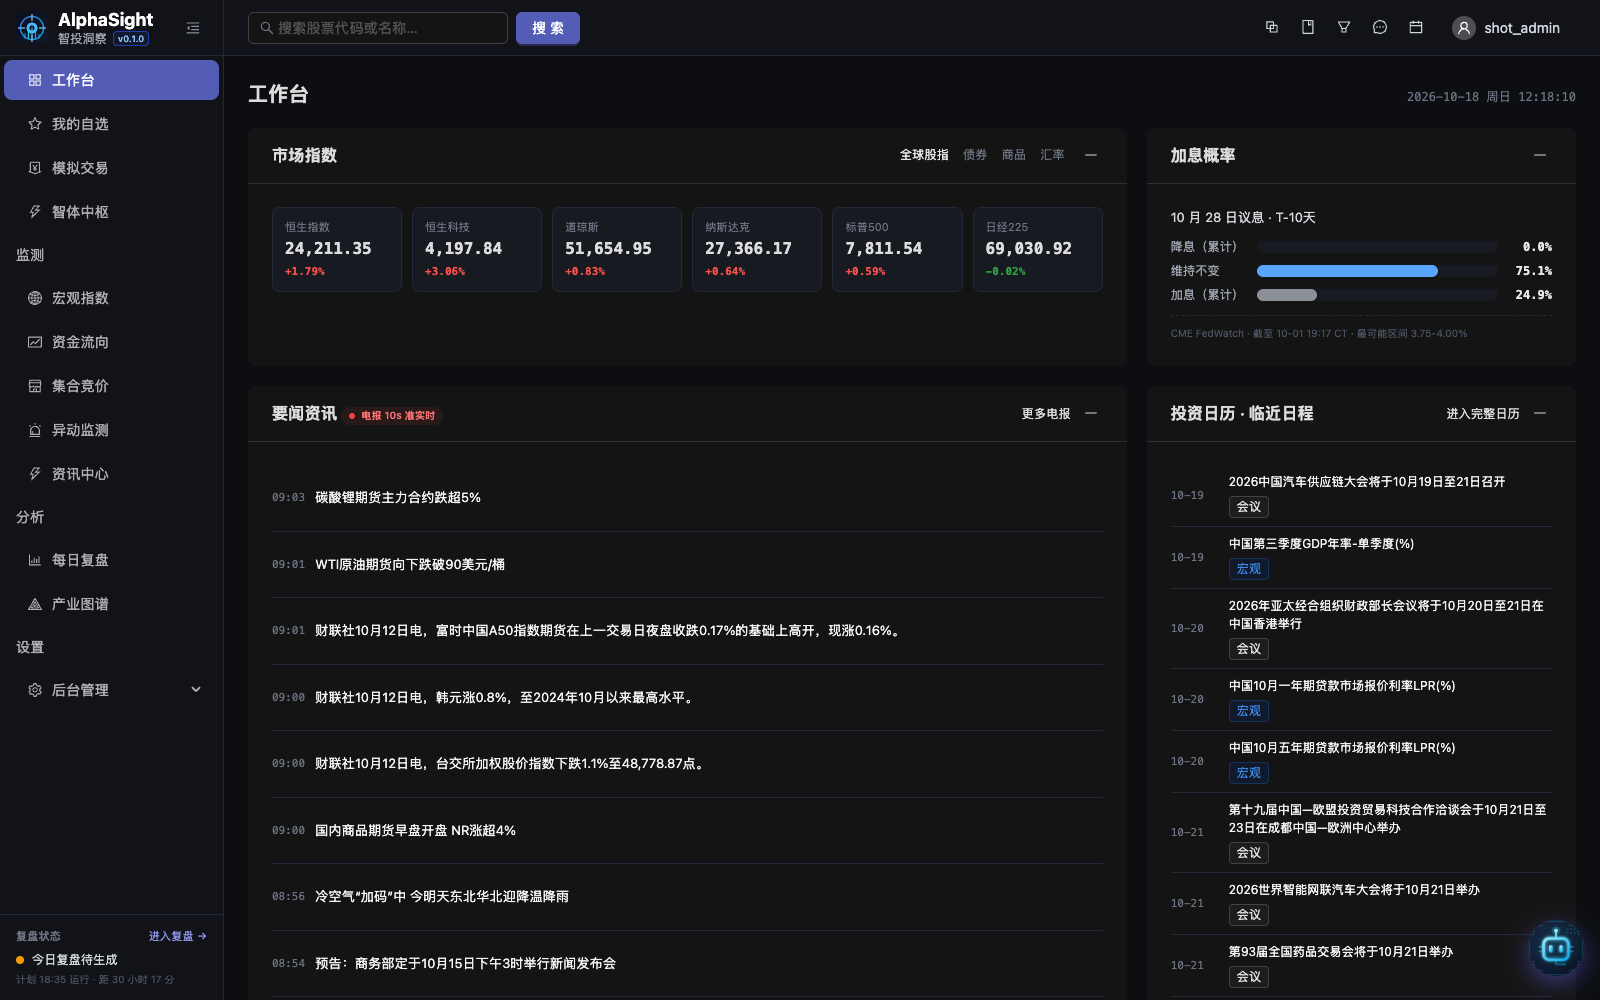This screenshot has height=1000, width=1600.
Task: Collapse the 市场指数 panel
Action: click(1091, 155)
